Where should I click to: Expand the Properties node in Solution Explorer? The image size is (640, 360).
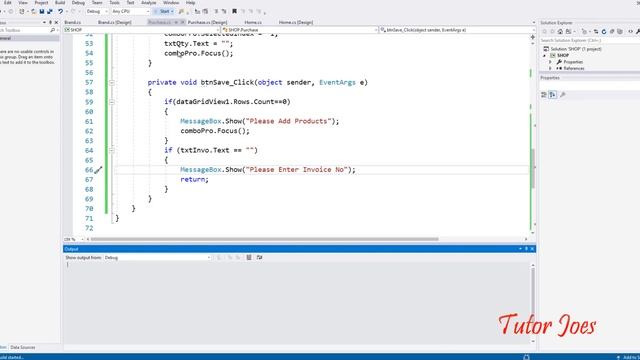551,62
